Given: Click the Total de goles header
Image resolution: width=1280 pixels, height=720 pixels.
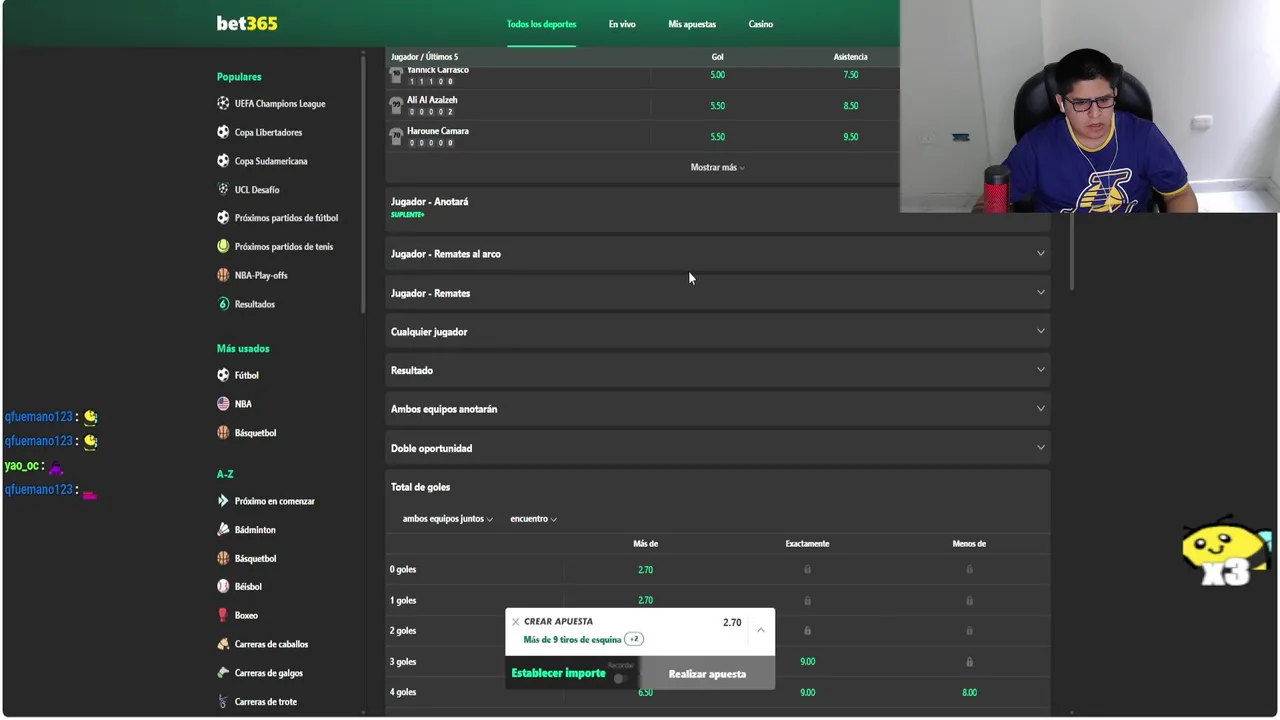Looking at the screenshot, I should point(420,487).
